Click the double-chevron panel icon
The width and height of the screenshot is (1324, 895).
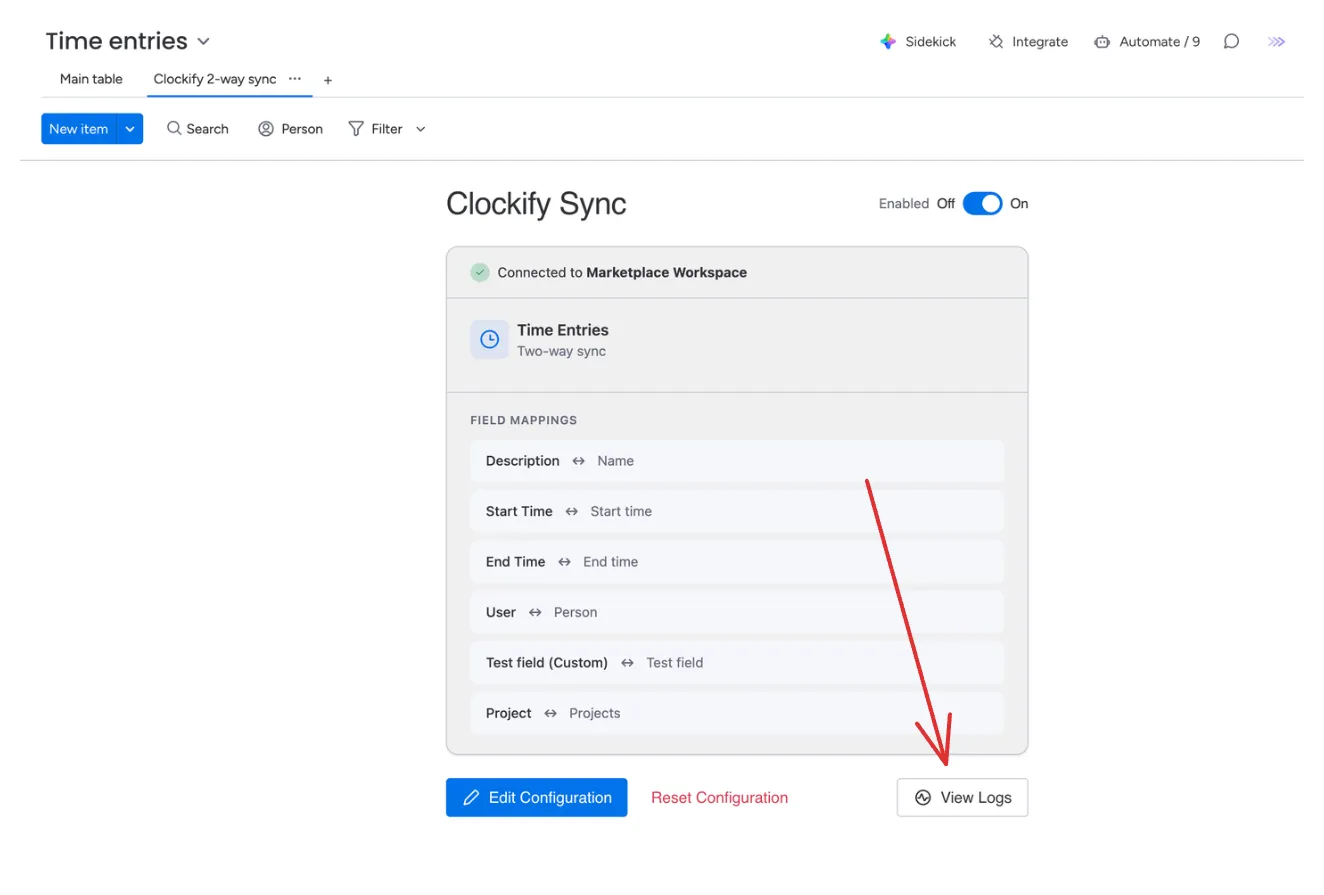coord(1276,41)
